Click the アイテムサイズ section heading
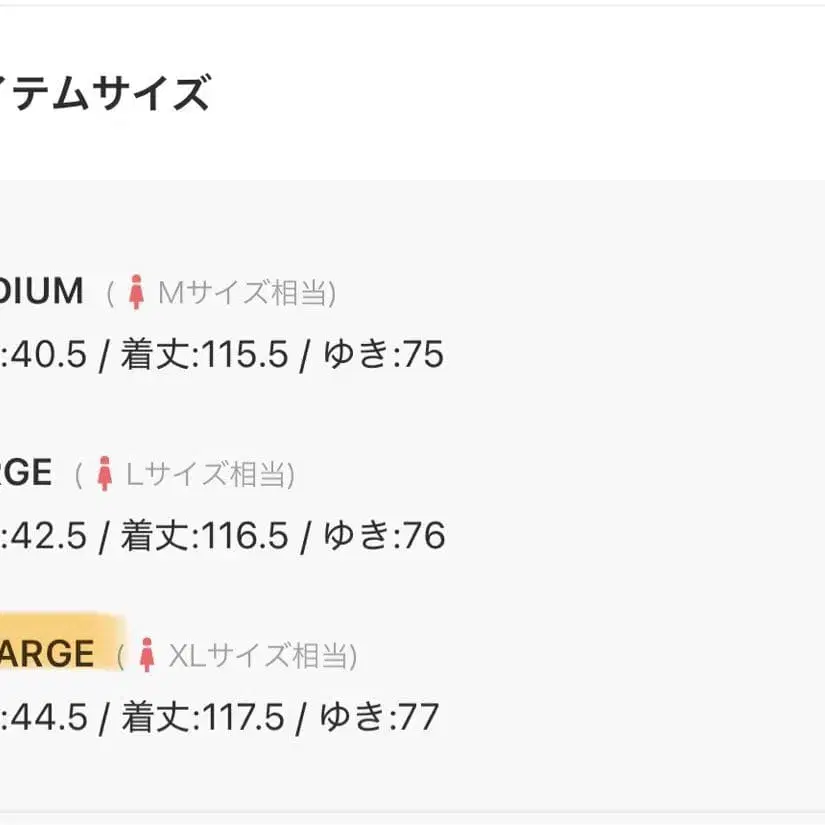 [105, 94]
